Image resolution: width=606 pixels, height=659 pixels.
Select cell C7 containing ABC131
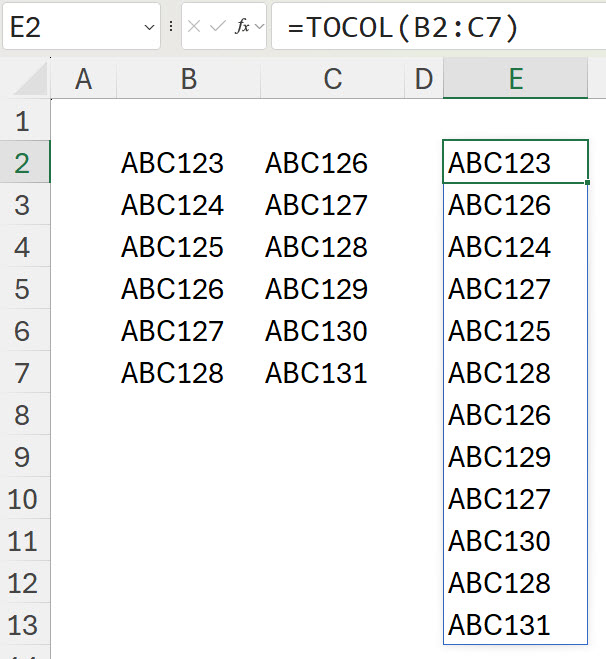pos(317,373)
